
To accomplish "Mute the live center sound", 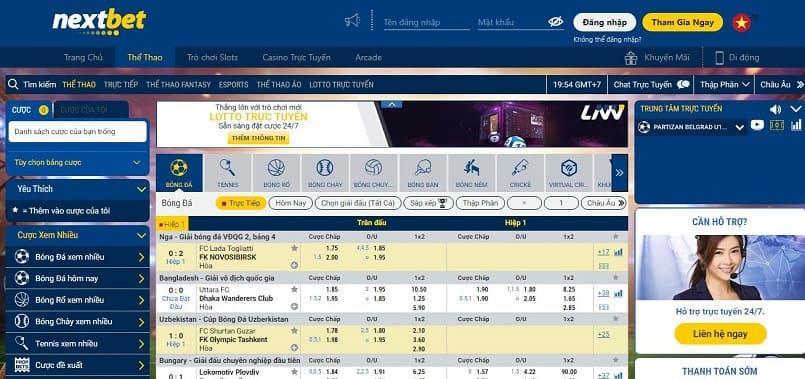I will tap(775, 109).
